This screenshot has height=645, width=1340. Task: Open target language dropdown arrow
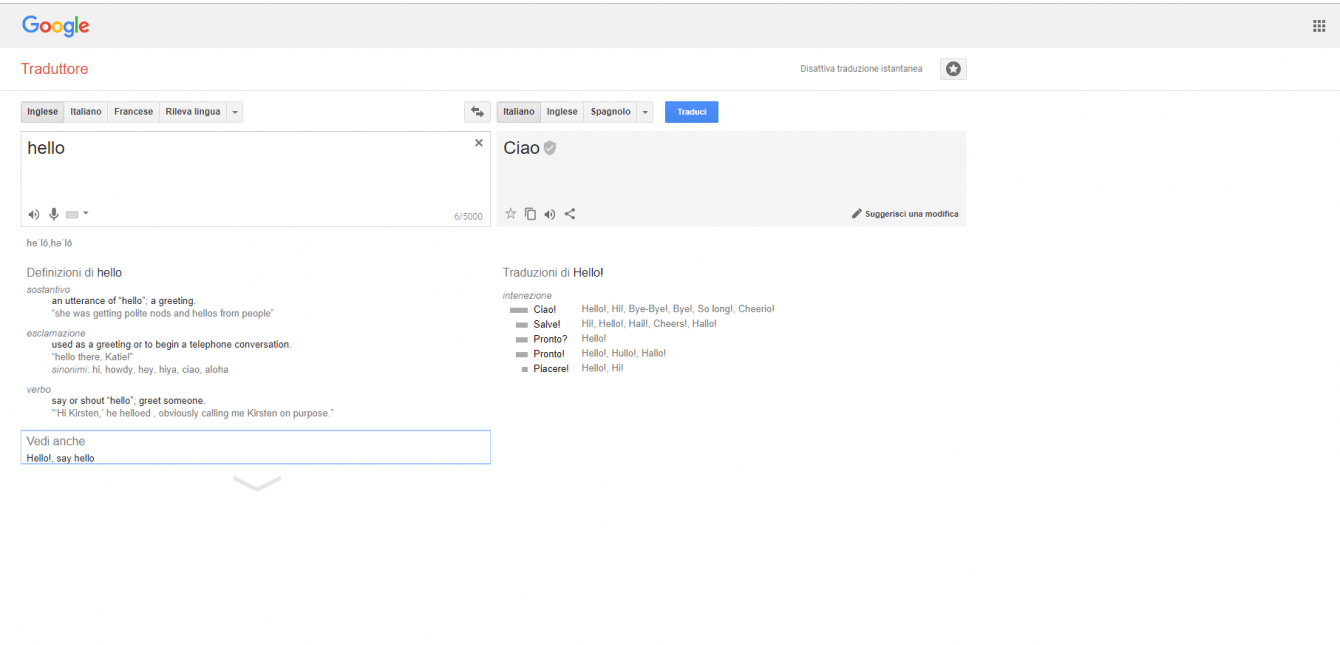tap(645, 112)
